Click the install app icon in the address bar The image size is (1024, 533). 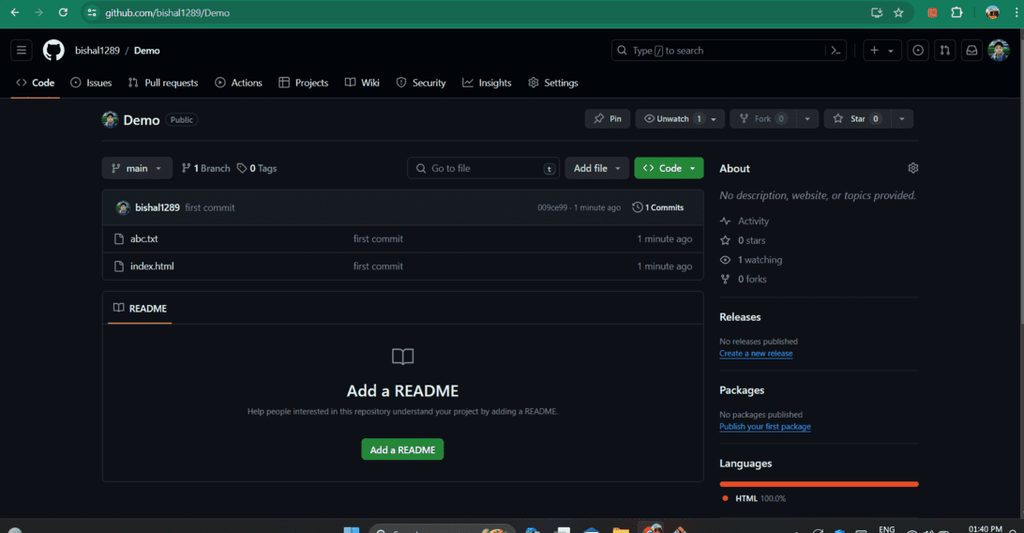tap(876, 12)
